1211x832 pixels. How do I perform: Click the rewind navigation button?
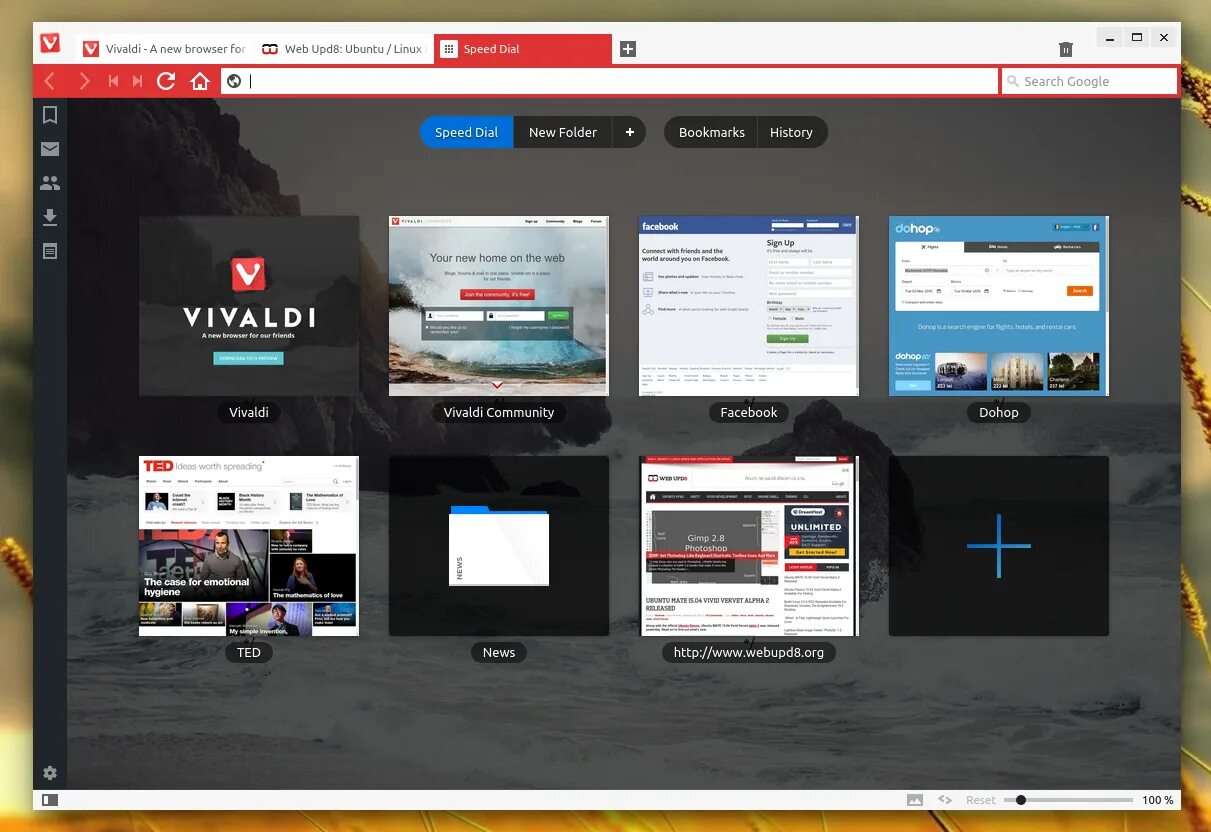pyautogui.click(x=114, y=81)
